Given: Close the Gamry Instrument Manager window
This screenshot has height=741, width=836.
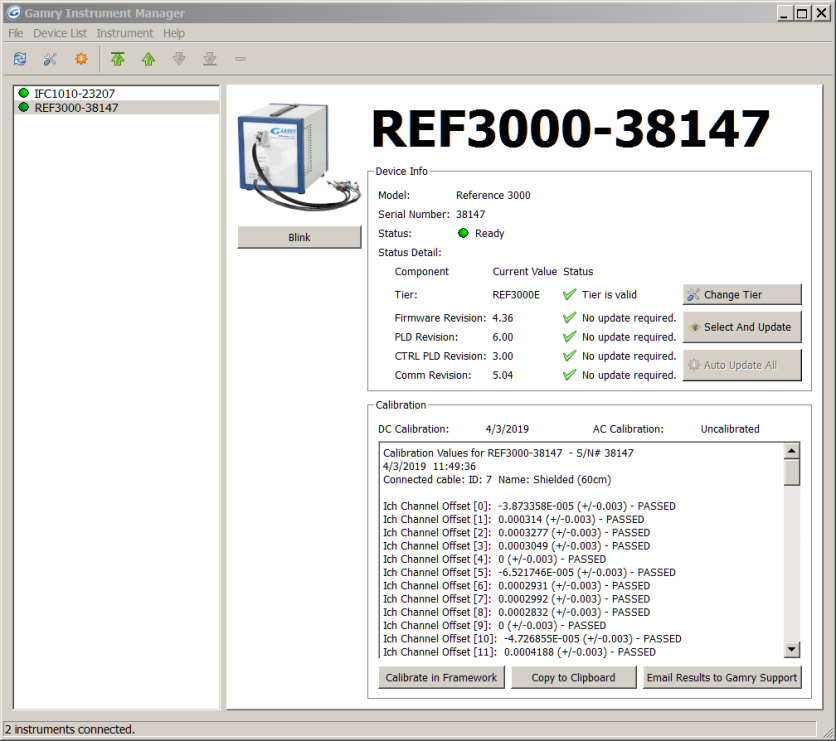Looking at the screenshot, I should point(821,13).
